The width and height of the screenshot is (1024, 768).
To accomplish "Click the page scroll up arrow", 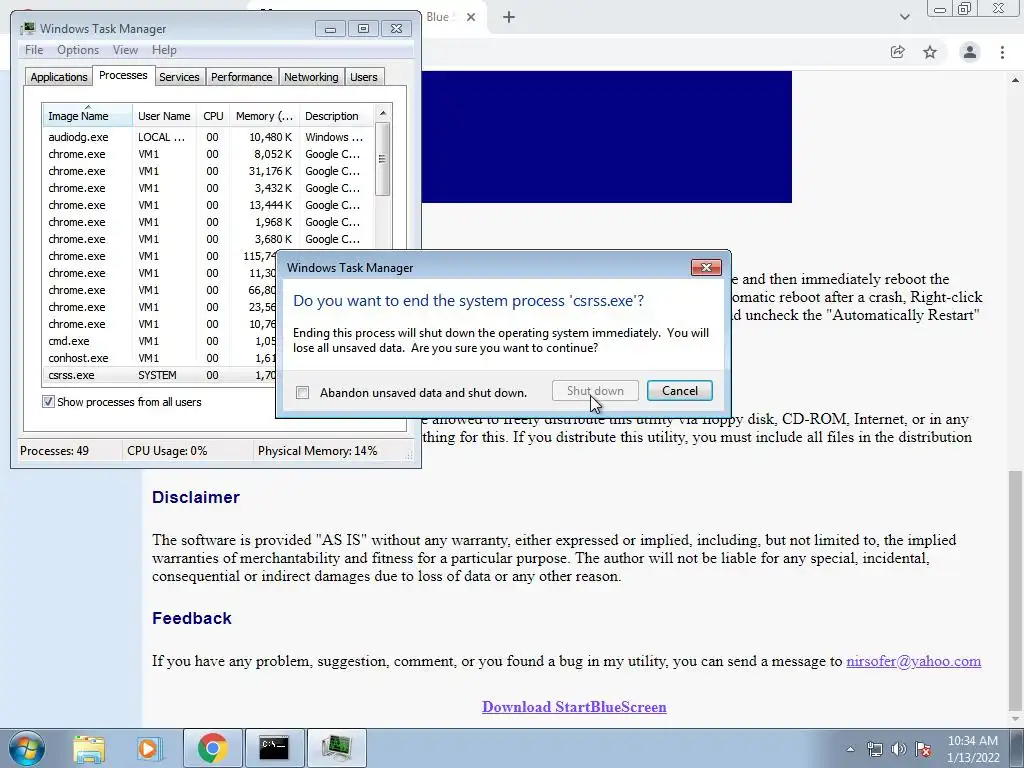I will pyautogui.click(x=1016, y=80).
